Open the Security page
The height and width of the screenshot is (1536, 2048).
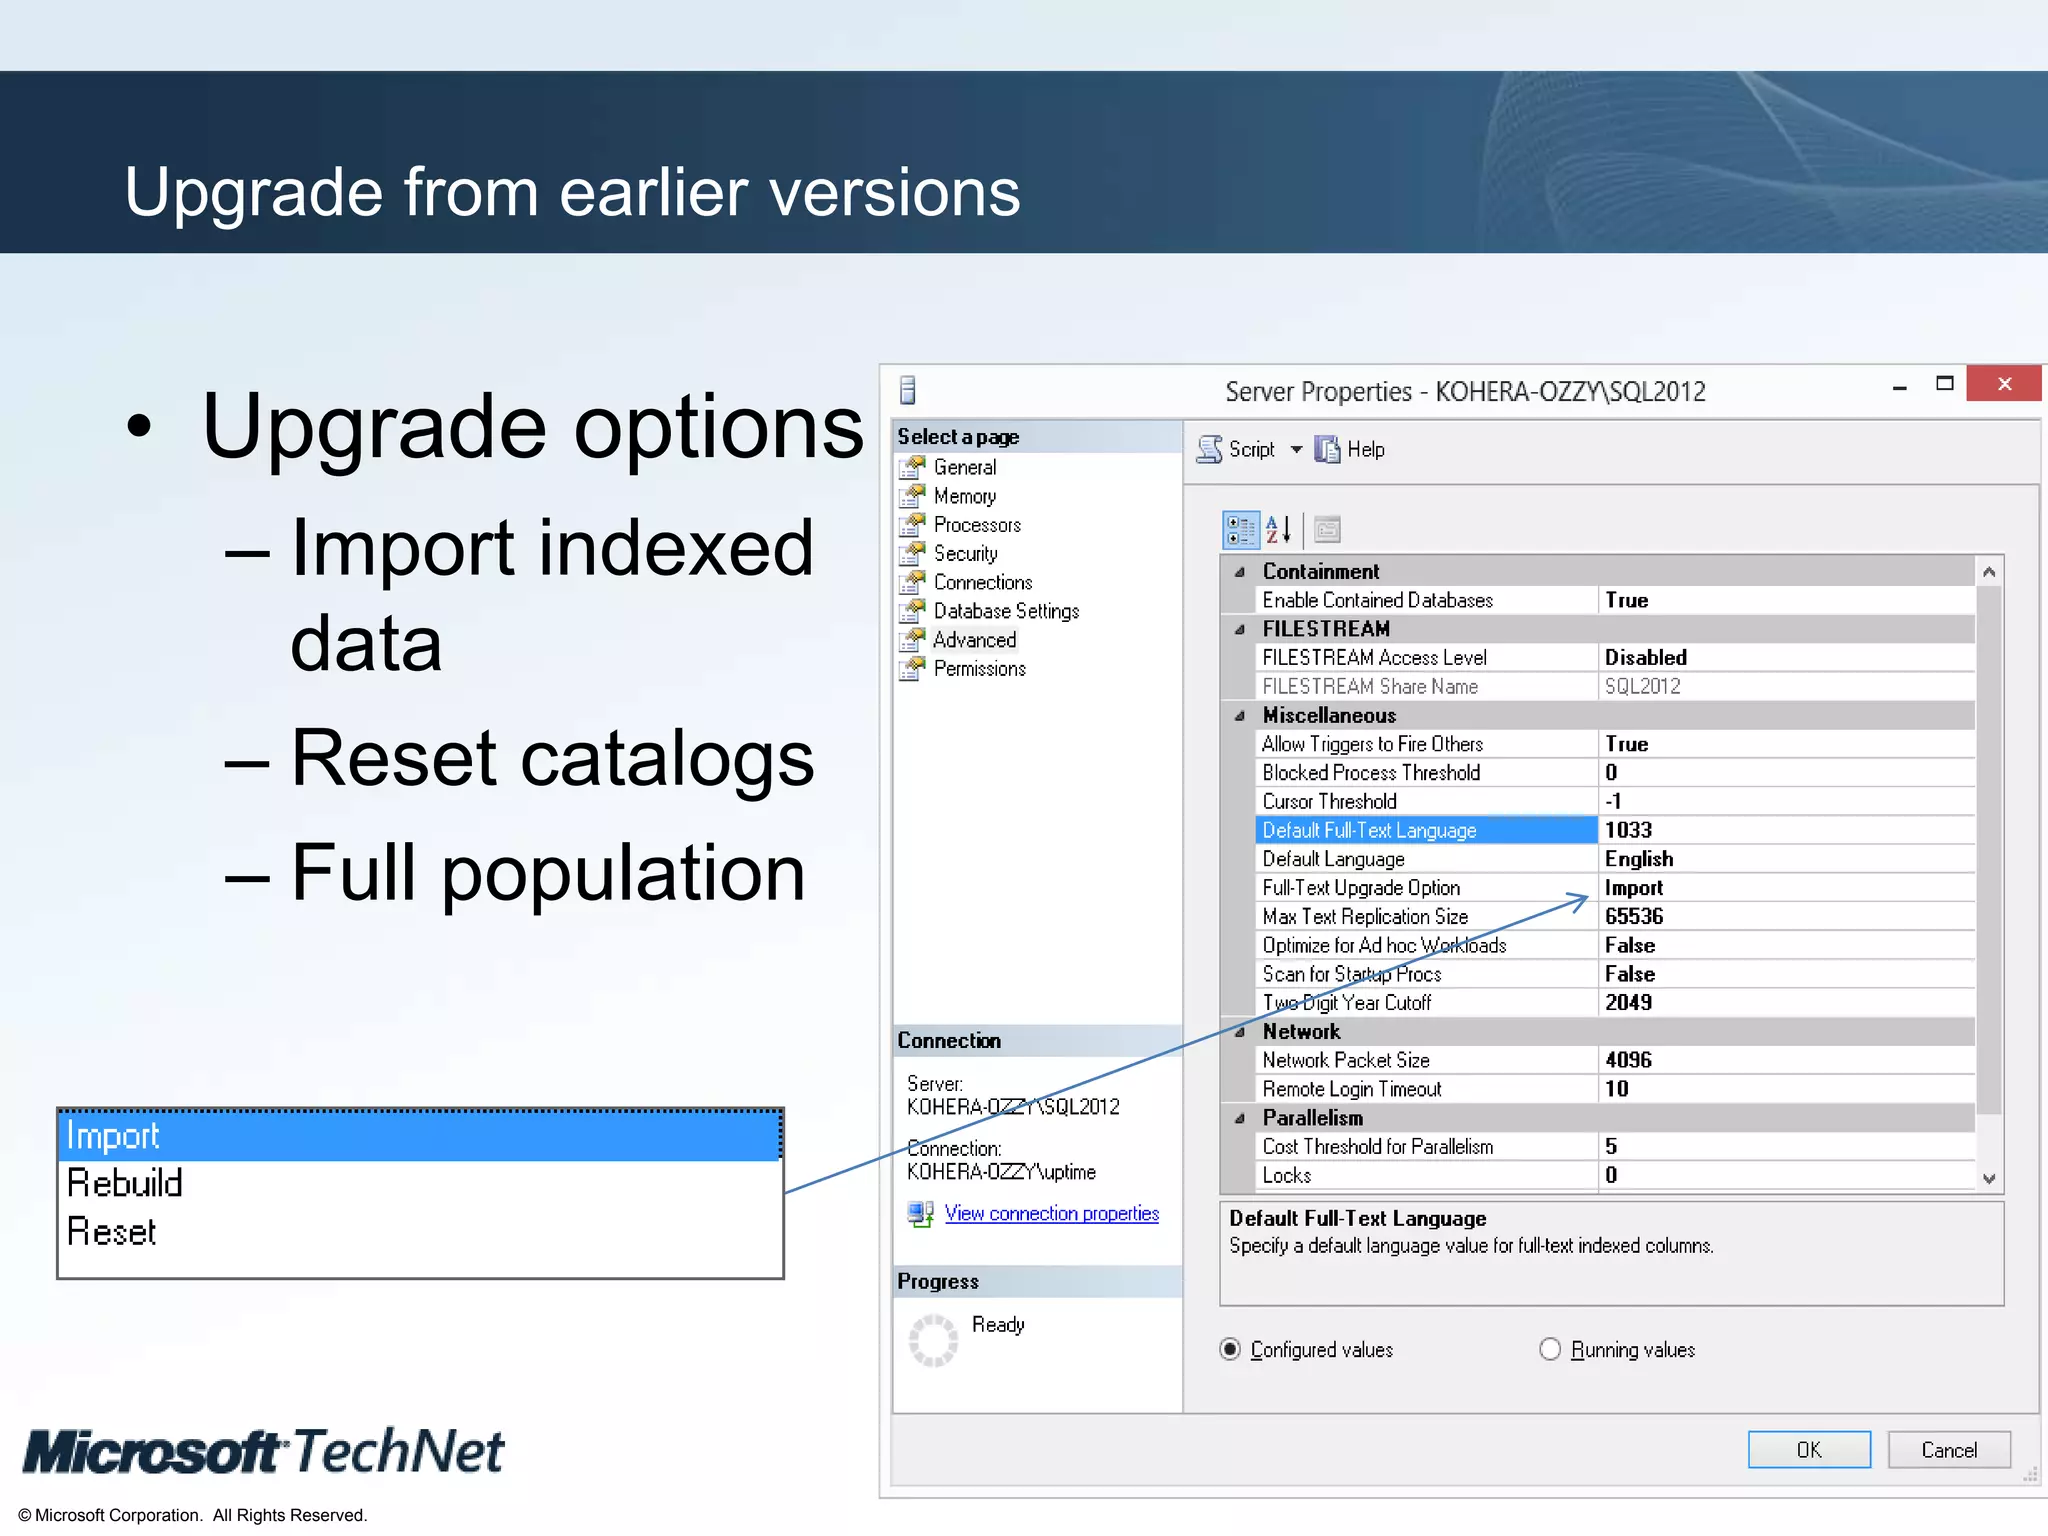(x=966, y=553)
